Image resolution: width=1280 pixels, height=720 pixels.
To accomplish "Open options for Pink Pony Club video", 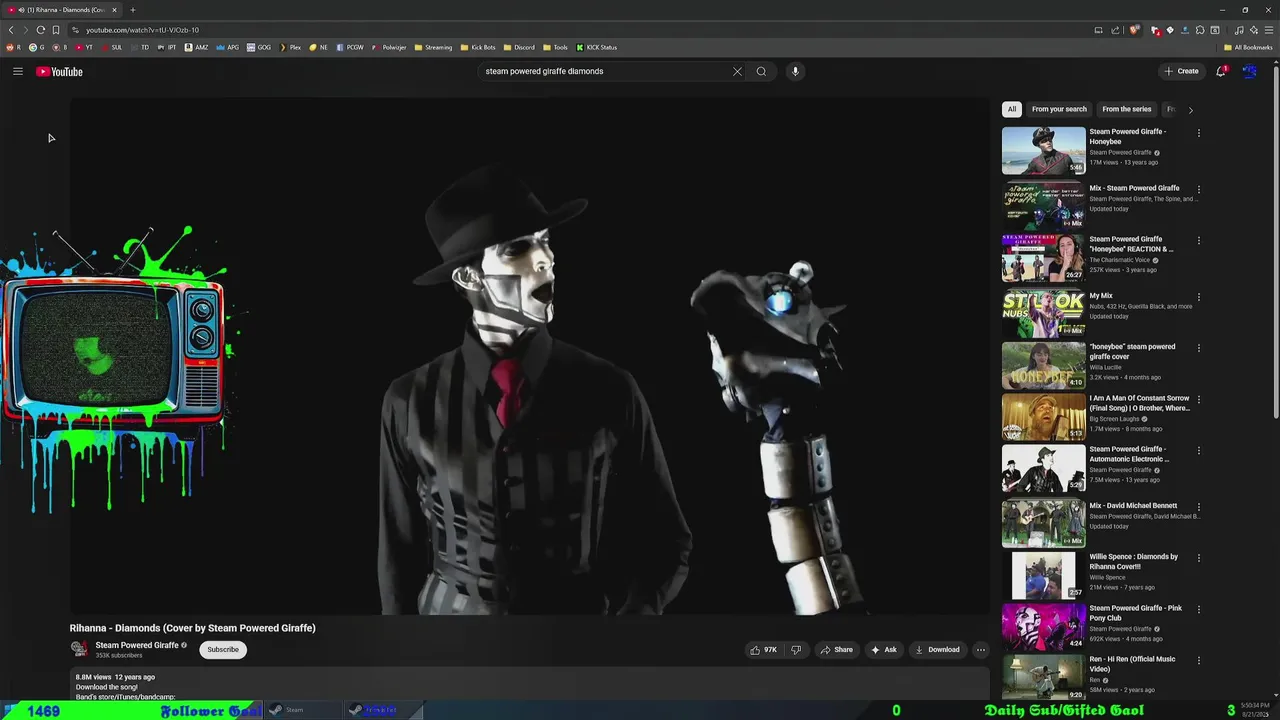I will point(1198,609).
